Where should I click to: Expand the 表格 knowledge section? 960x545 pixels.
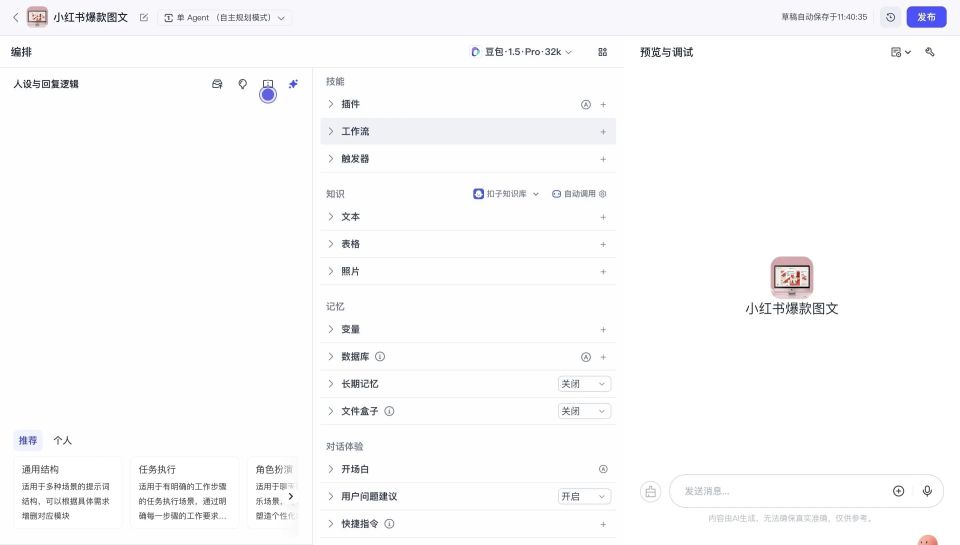[x=331, y=244]
